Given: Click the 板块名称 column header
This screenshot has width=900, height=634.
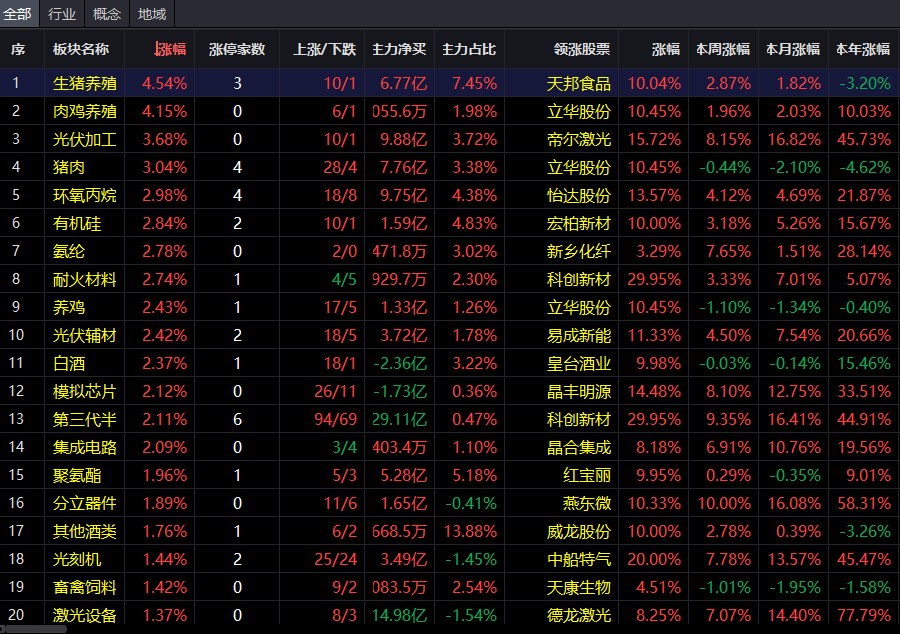Looking at the screenshot, I should pos(81,49).
